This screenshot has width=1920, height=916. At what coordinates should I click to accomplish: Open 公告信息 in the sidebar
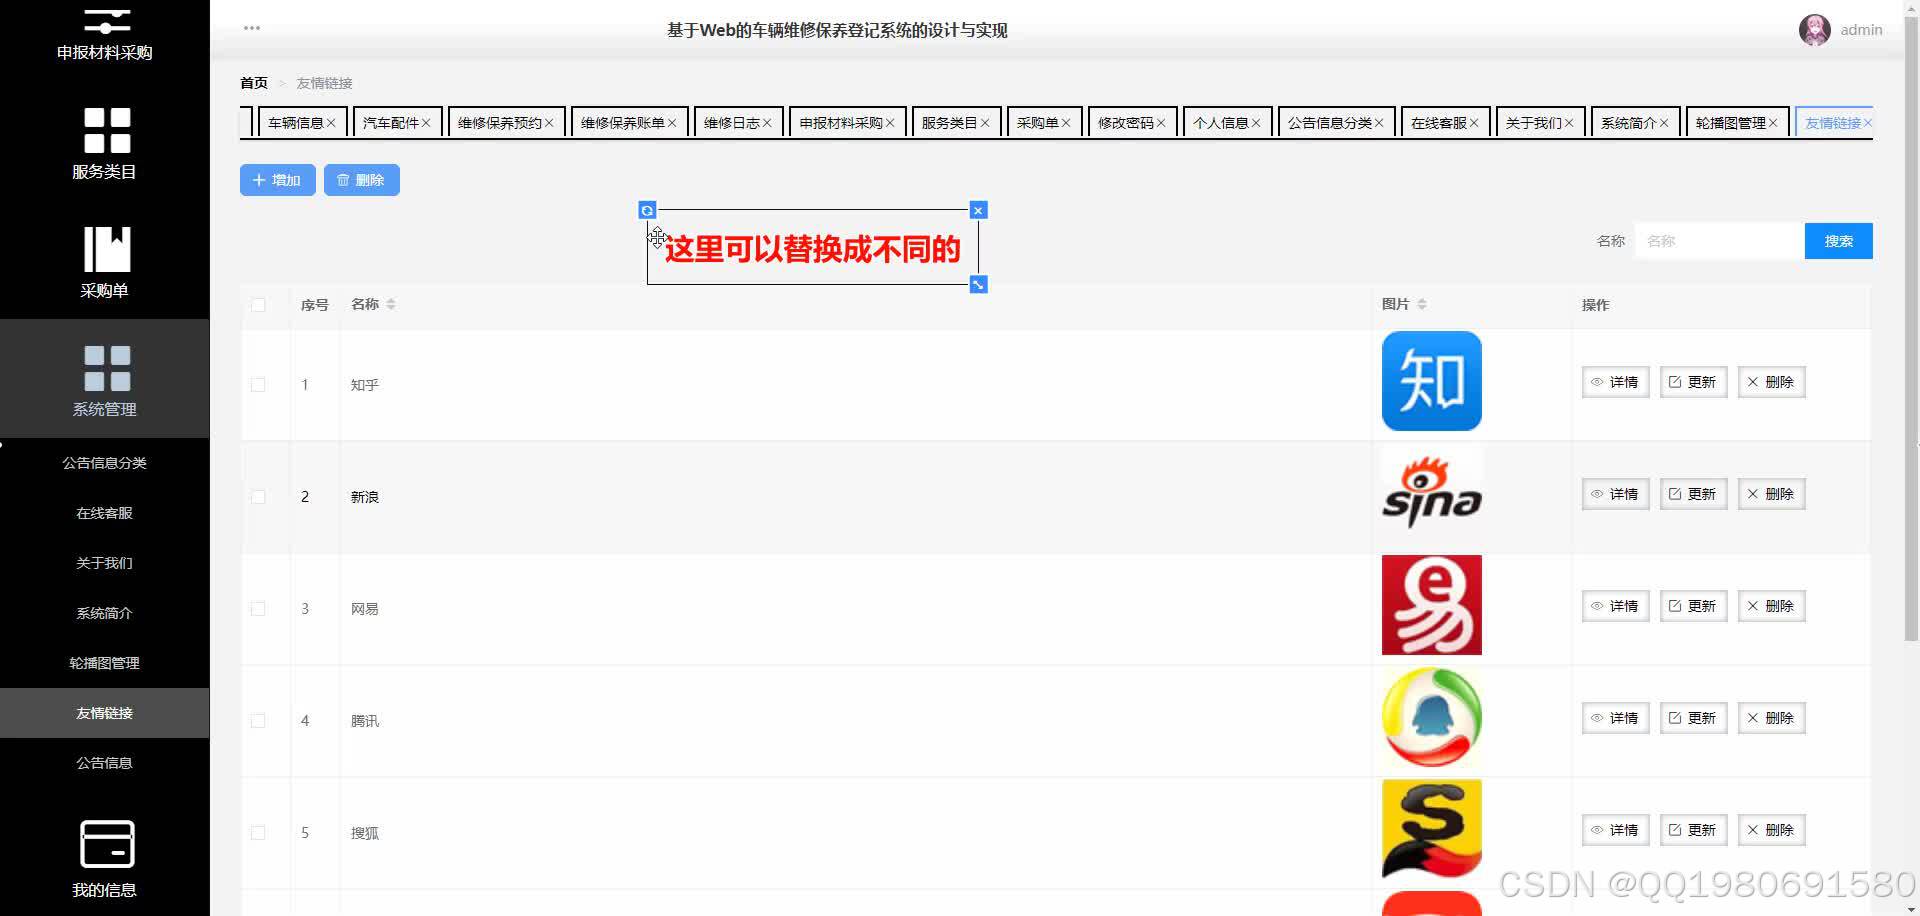click(105, 763)
